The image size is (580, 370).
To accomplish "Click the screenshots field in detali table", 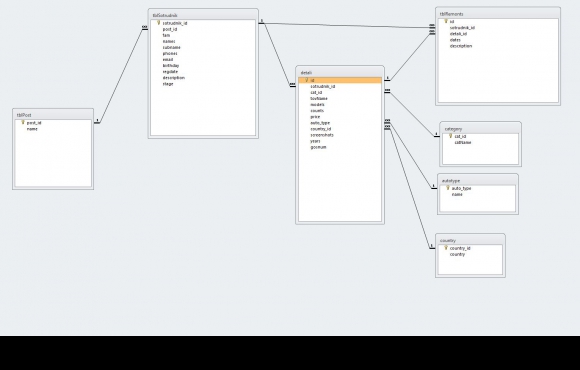I will [322, 135].
